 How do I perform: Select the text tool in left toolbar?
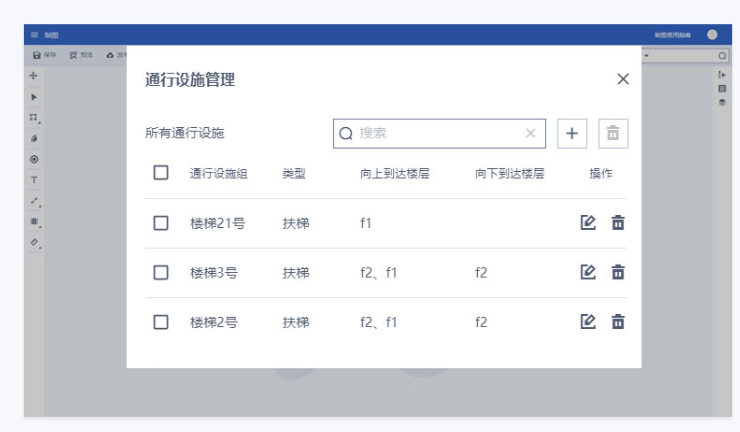pos(34,180)
